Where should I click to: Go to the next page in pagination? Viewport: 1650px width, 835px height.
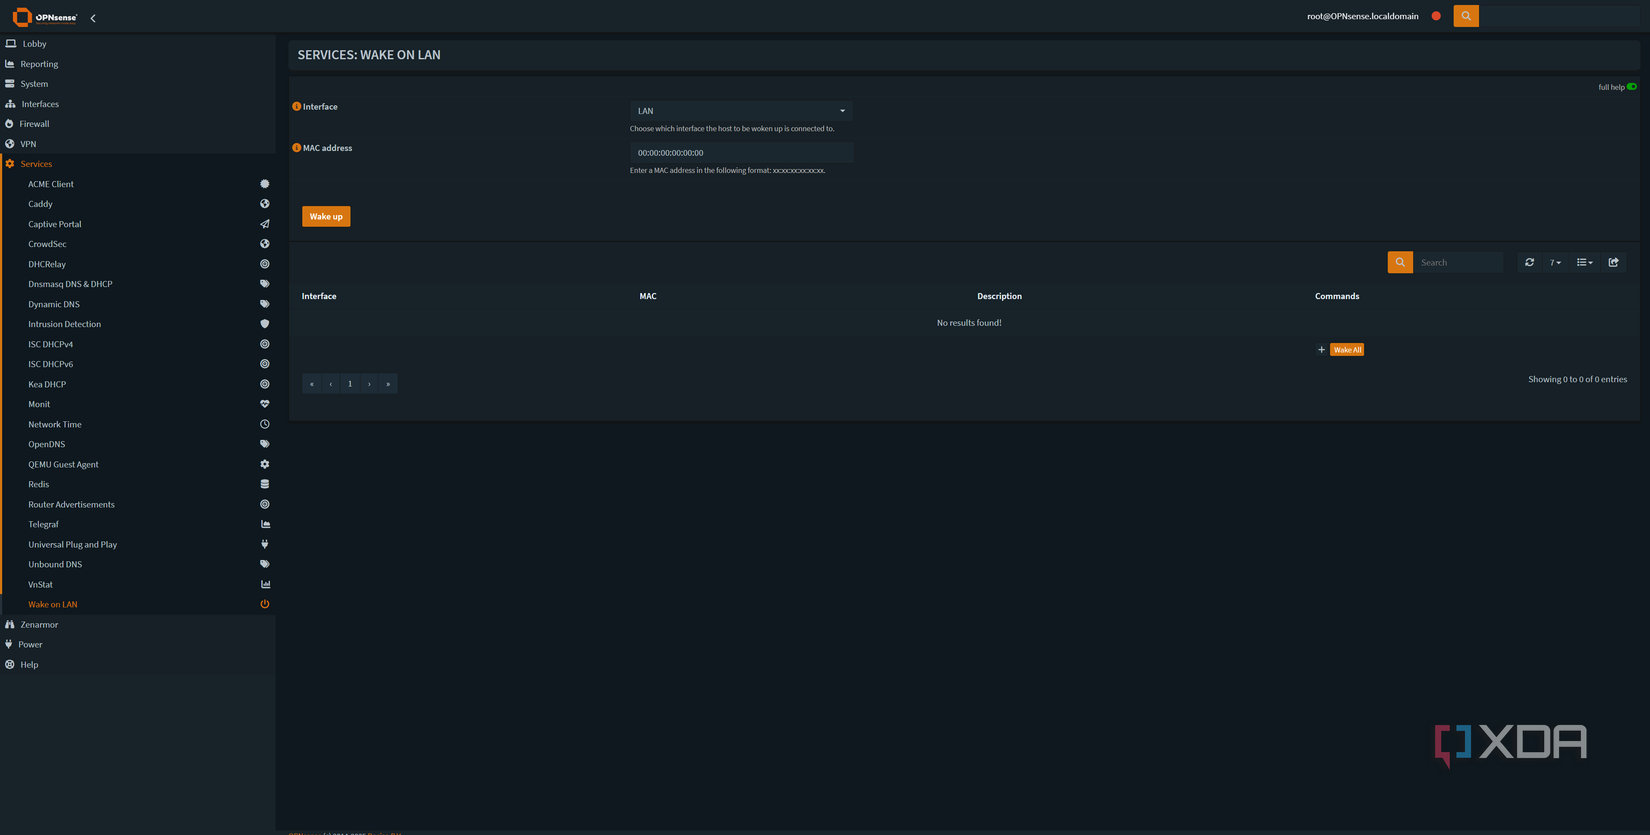coord(369,384)
